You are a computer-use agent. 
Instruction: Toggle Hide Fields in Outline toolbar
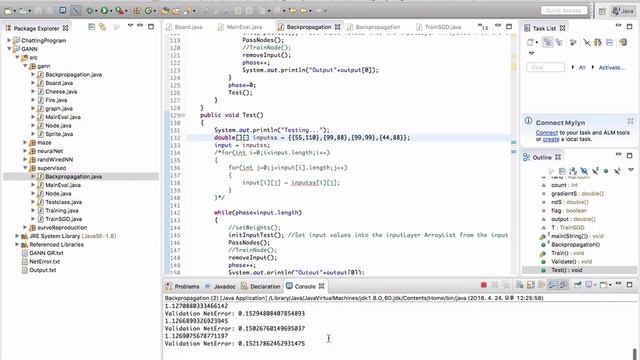584,171
